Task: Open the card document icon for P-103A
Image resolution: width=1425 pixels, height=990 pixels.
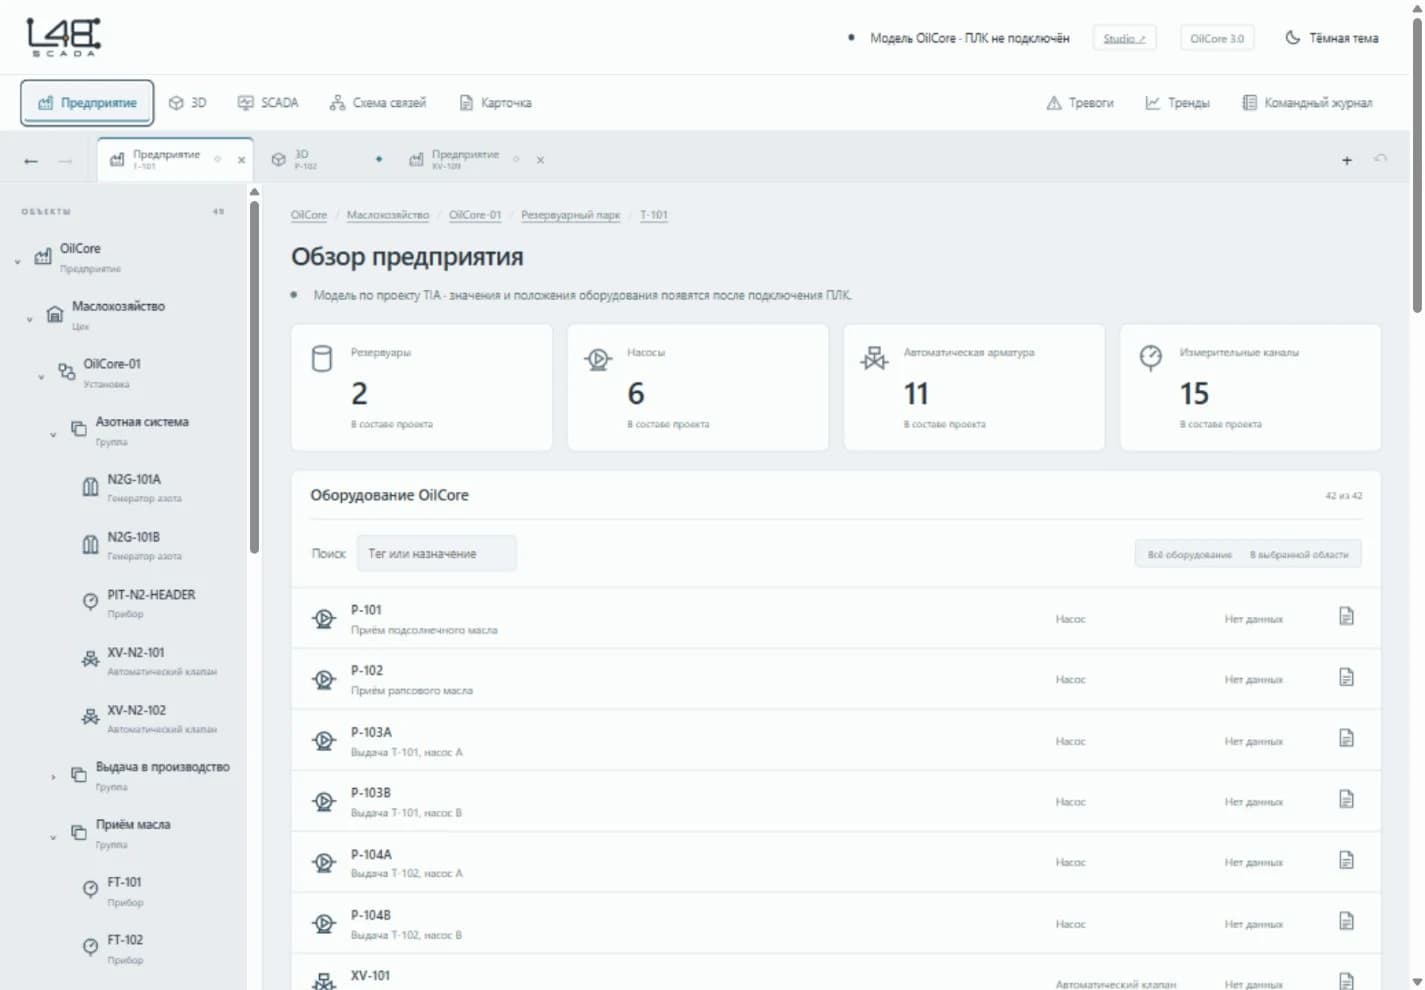Action: [1346, 738]
